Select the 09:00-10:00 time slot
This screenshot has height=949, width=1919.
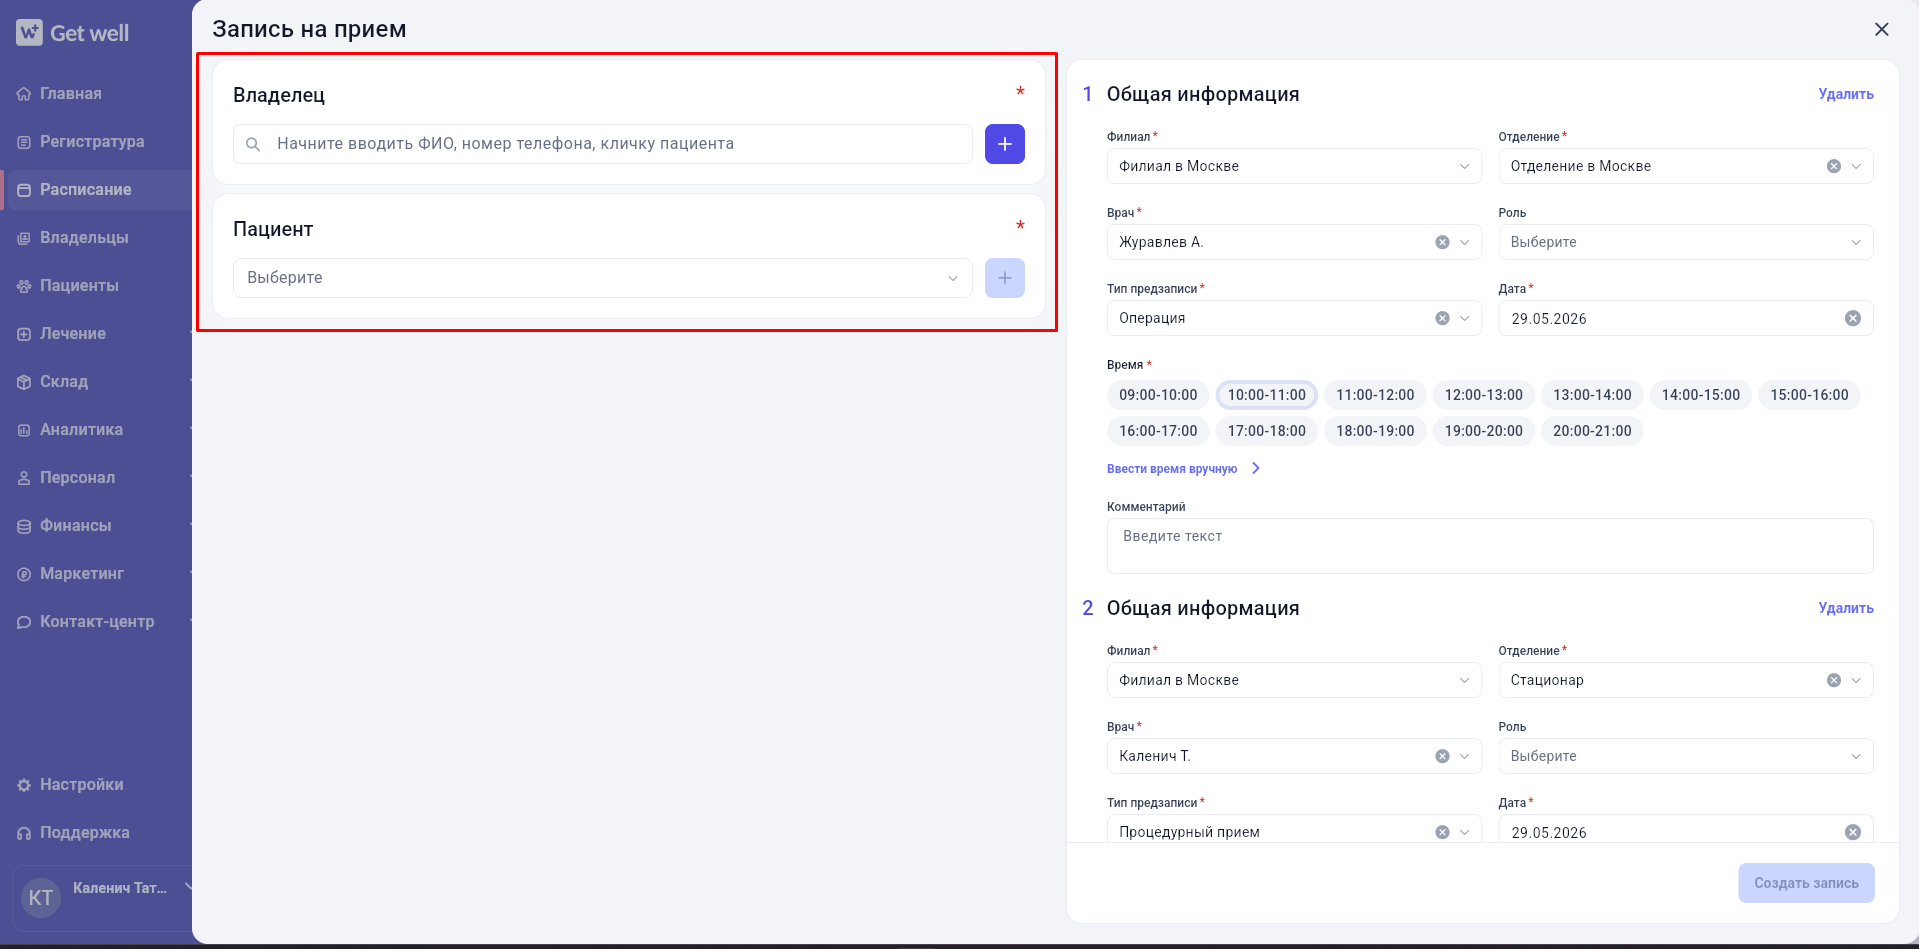point(1158,395)
